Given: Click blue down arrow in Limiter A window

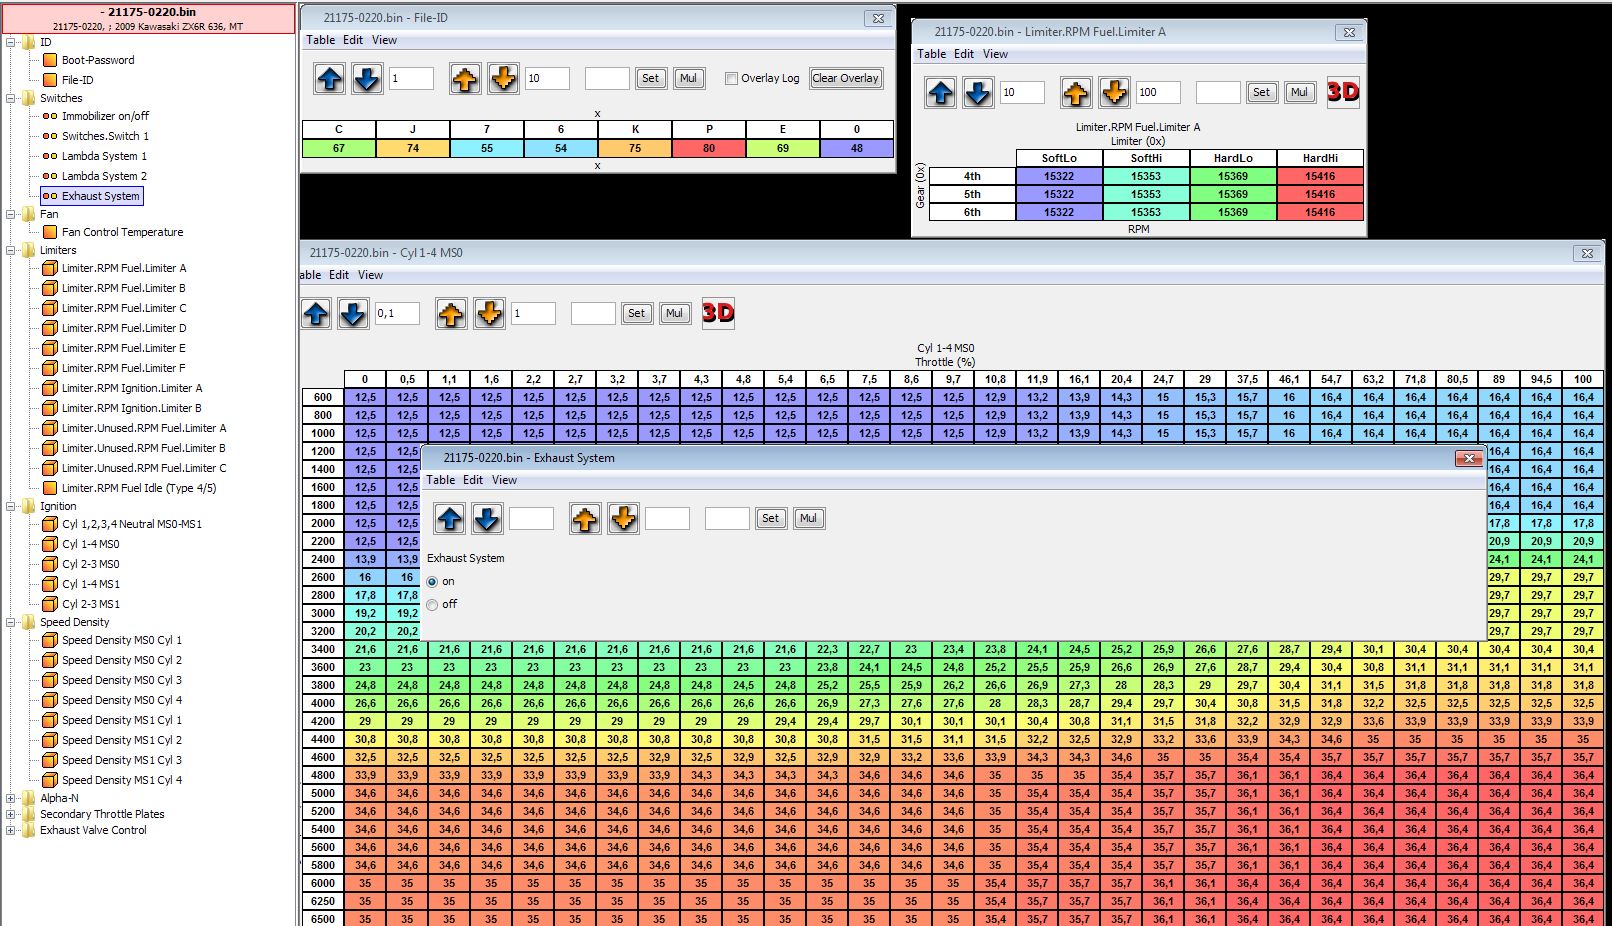Looking at the screenshot, I should pos(977,93).
